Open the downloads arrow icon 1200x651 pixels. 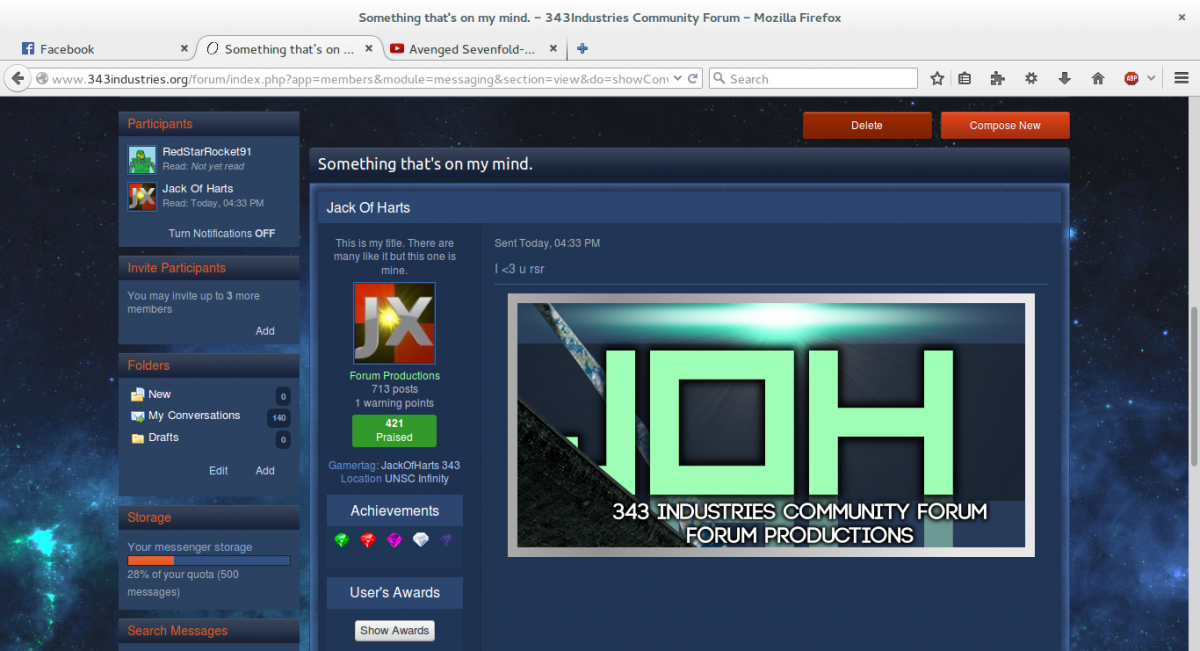coord(1064,78)
